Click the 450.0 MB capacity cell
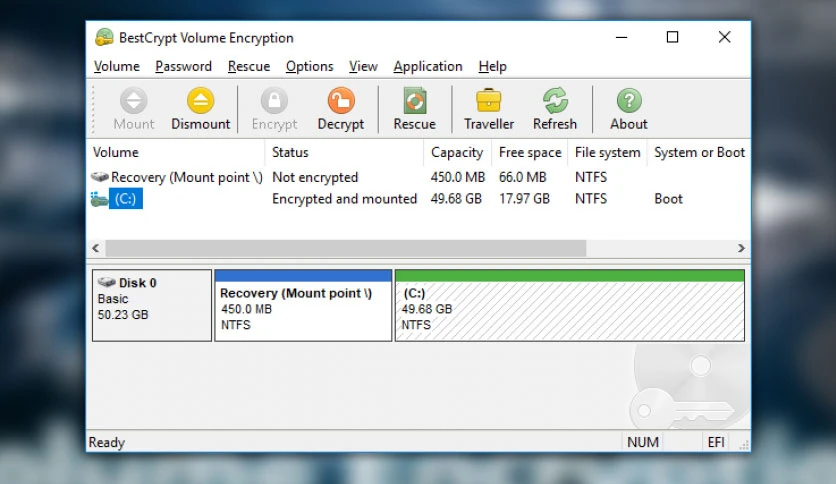Image resolution: width=836 pixels, height=484 pixels. pyautogui.click(x=458, y=177)
